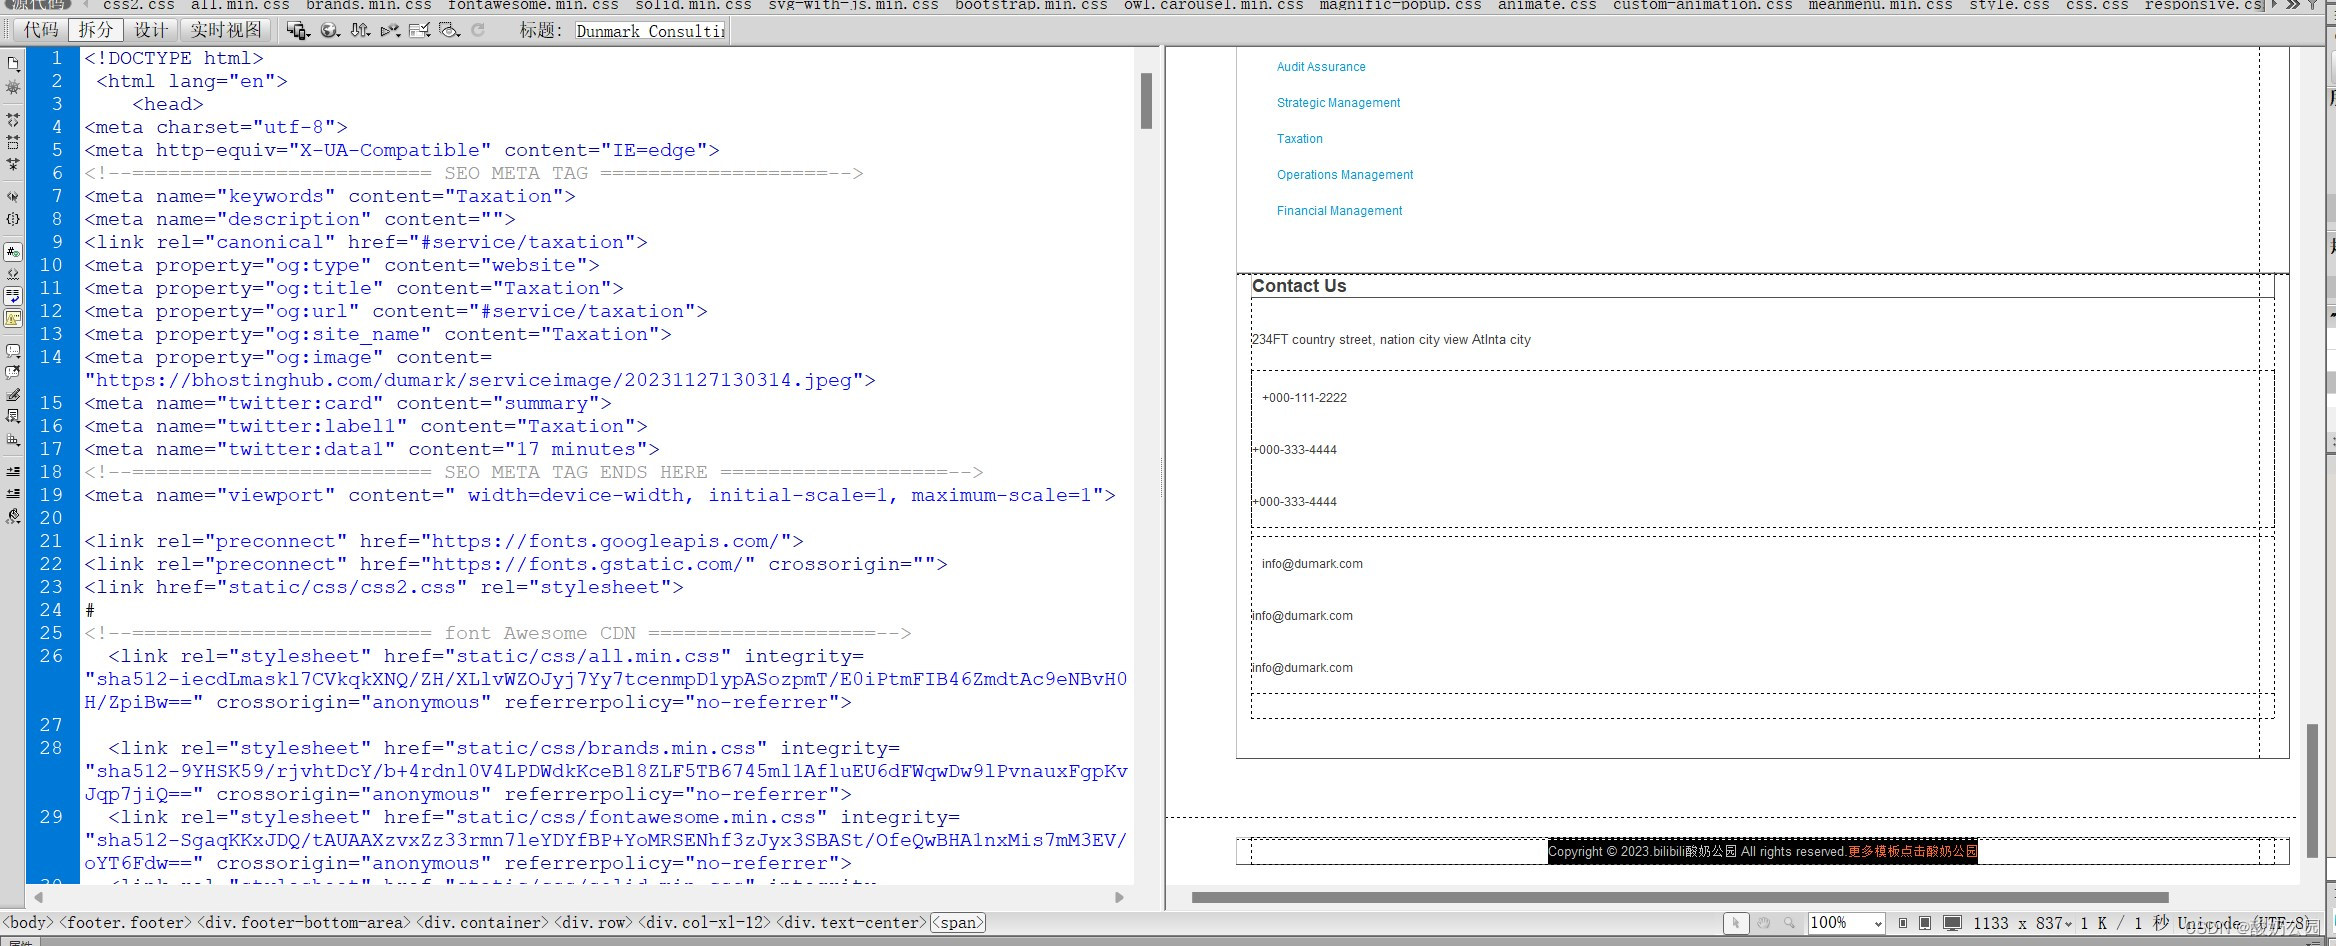This screenshot has width=2336, height=946.
Task: Open the bootstrap.min.css related file tab
Action: [1031, 5]
